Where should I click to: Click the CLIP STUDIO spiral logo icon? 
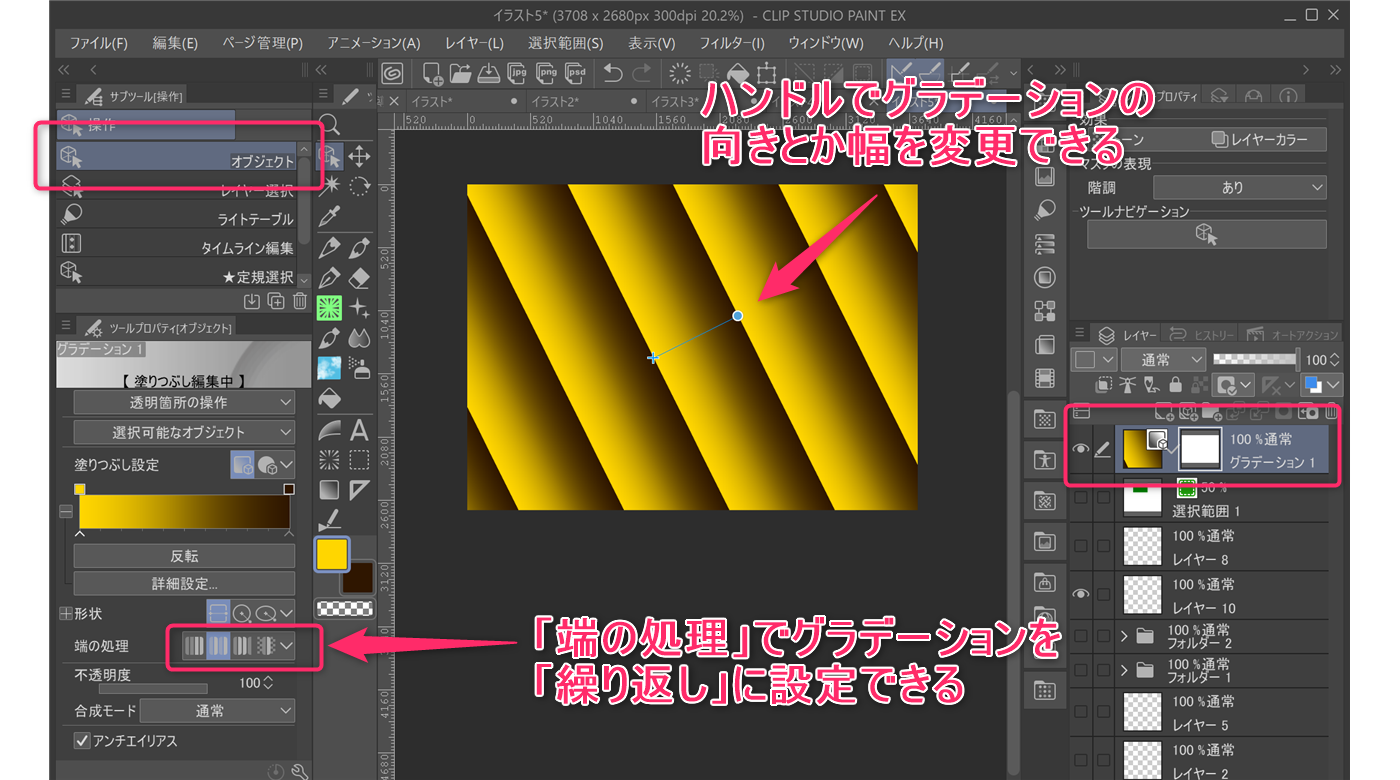coord(392,73)
